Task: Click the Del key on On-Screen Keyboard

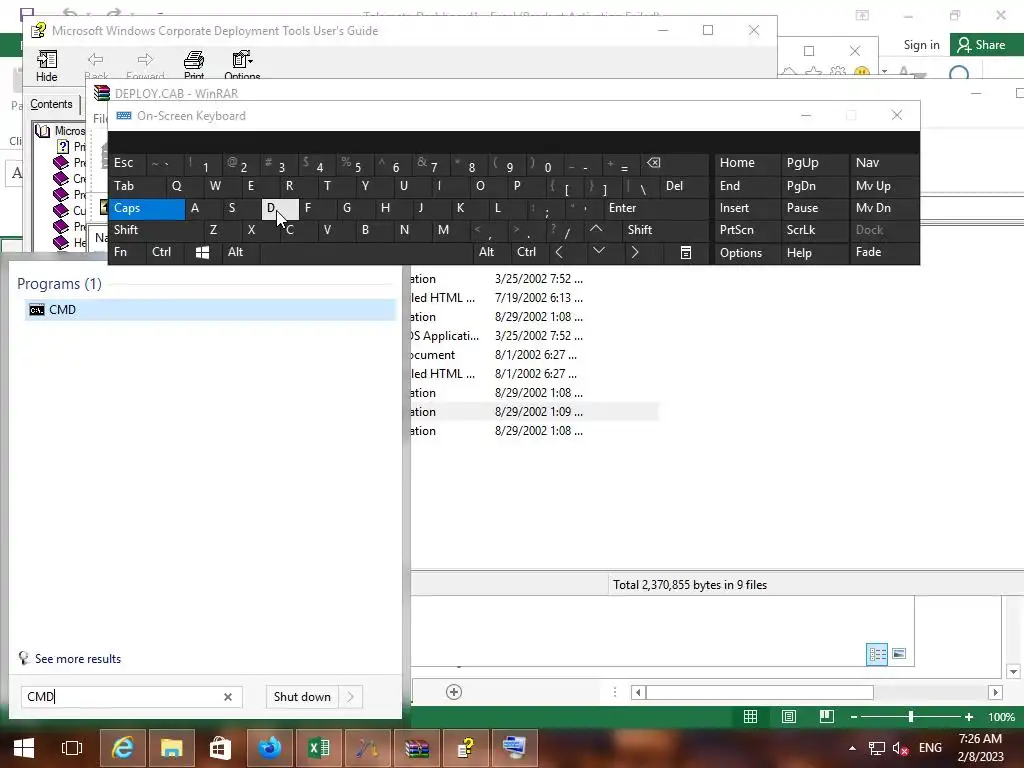Action: [x=684, y=186]
